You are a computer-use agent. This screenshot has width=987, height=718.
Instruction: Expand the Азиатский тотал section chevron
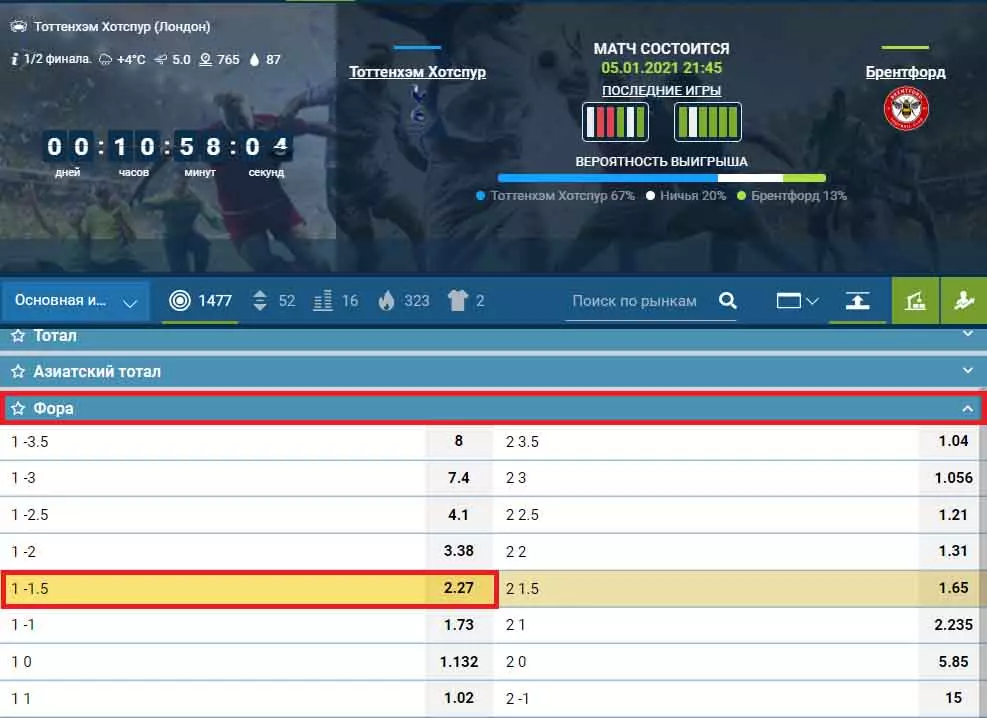(x=968, y=371)
